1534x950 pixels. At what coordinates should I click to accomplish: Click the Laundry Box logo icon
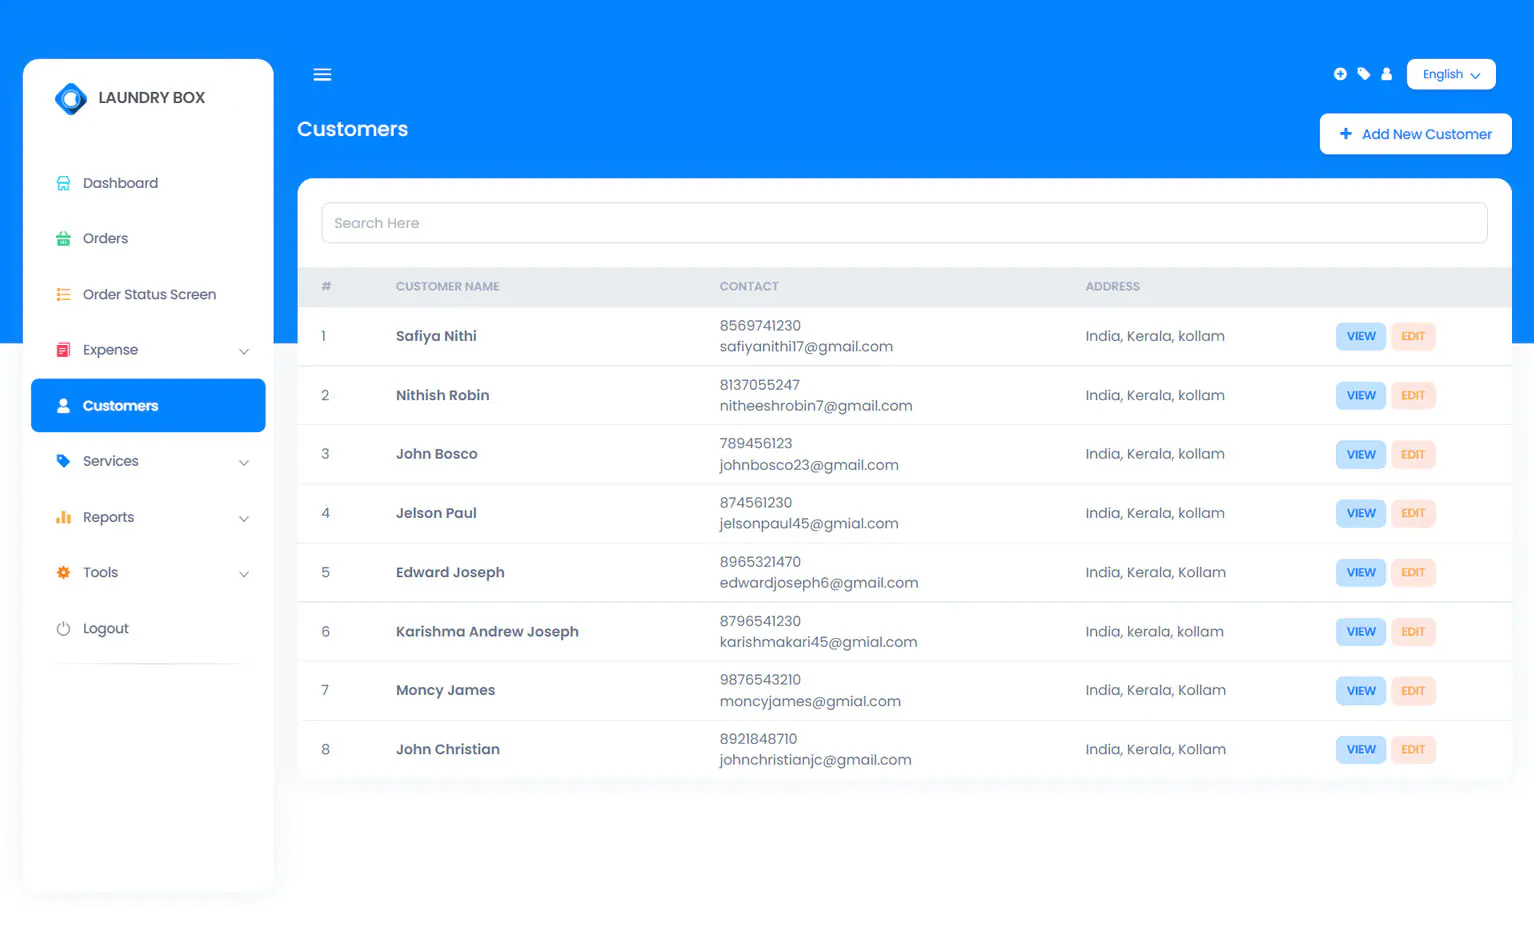point(71,98)
